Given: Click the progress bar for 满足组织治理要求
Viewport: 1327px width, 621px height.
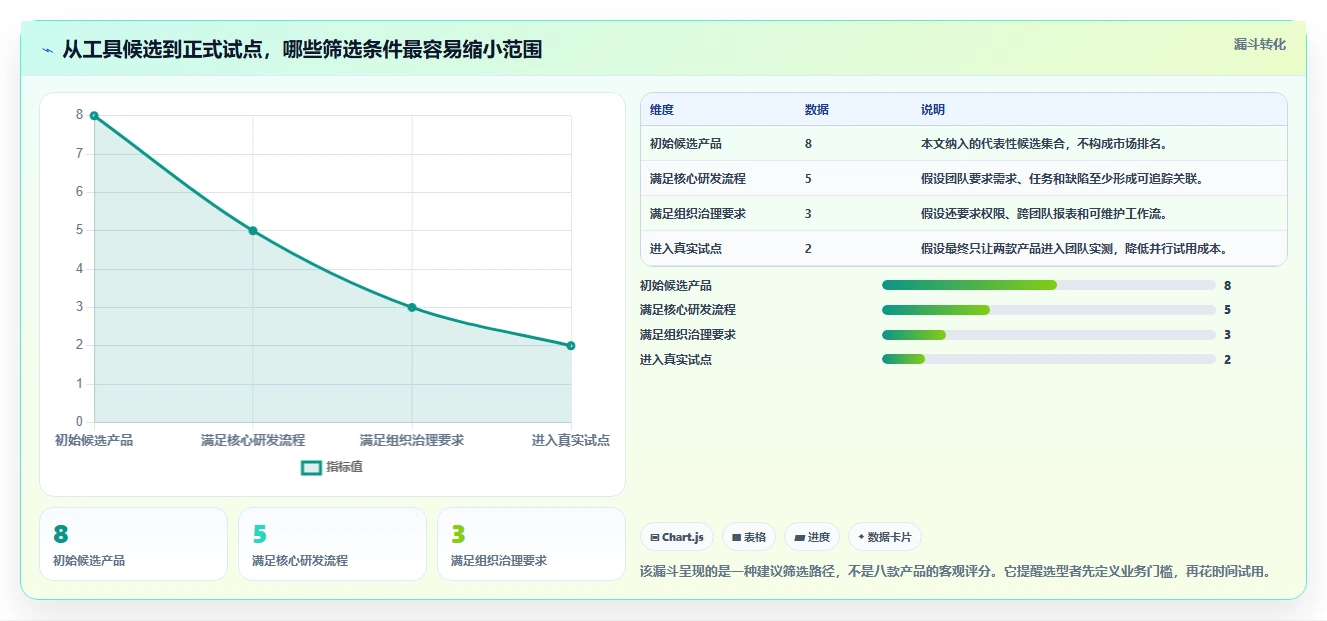Looking at the screenshot, I should click(x=1049, y=335).
